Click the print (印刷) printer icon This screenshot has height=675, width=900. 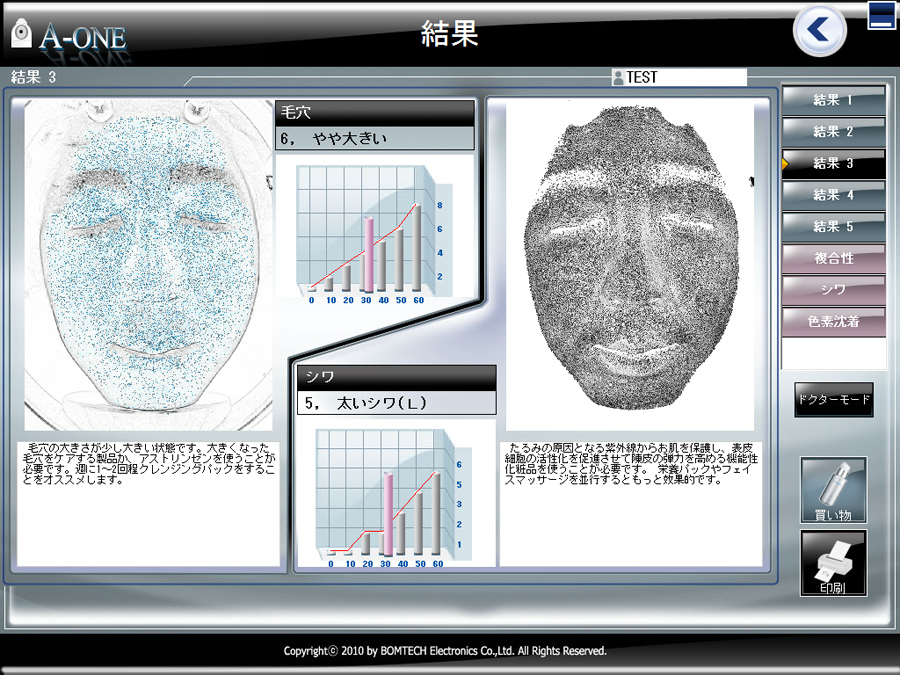833,563
